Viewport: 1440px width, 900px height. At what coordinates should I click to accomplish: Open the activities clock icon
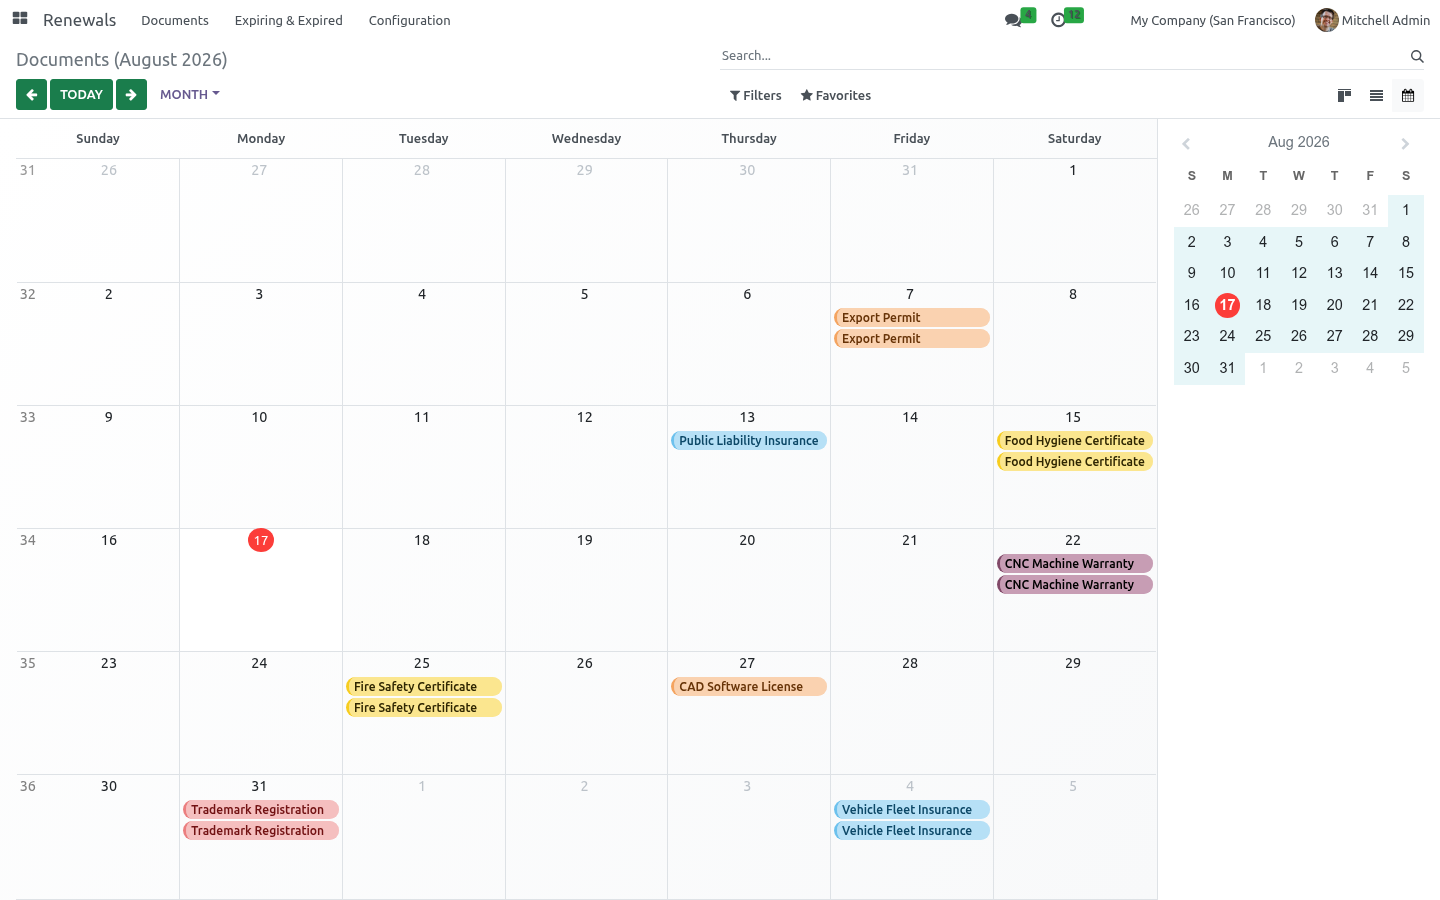1058,20
